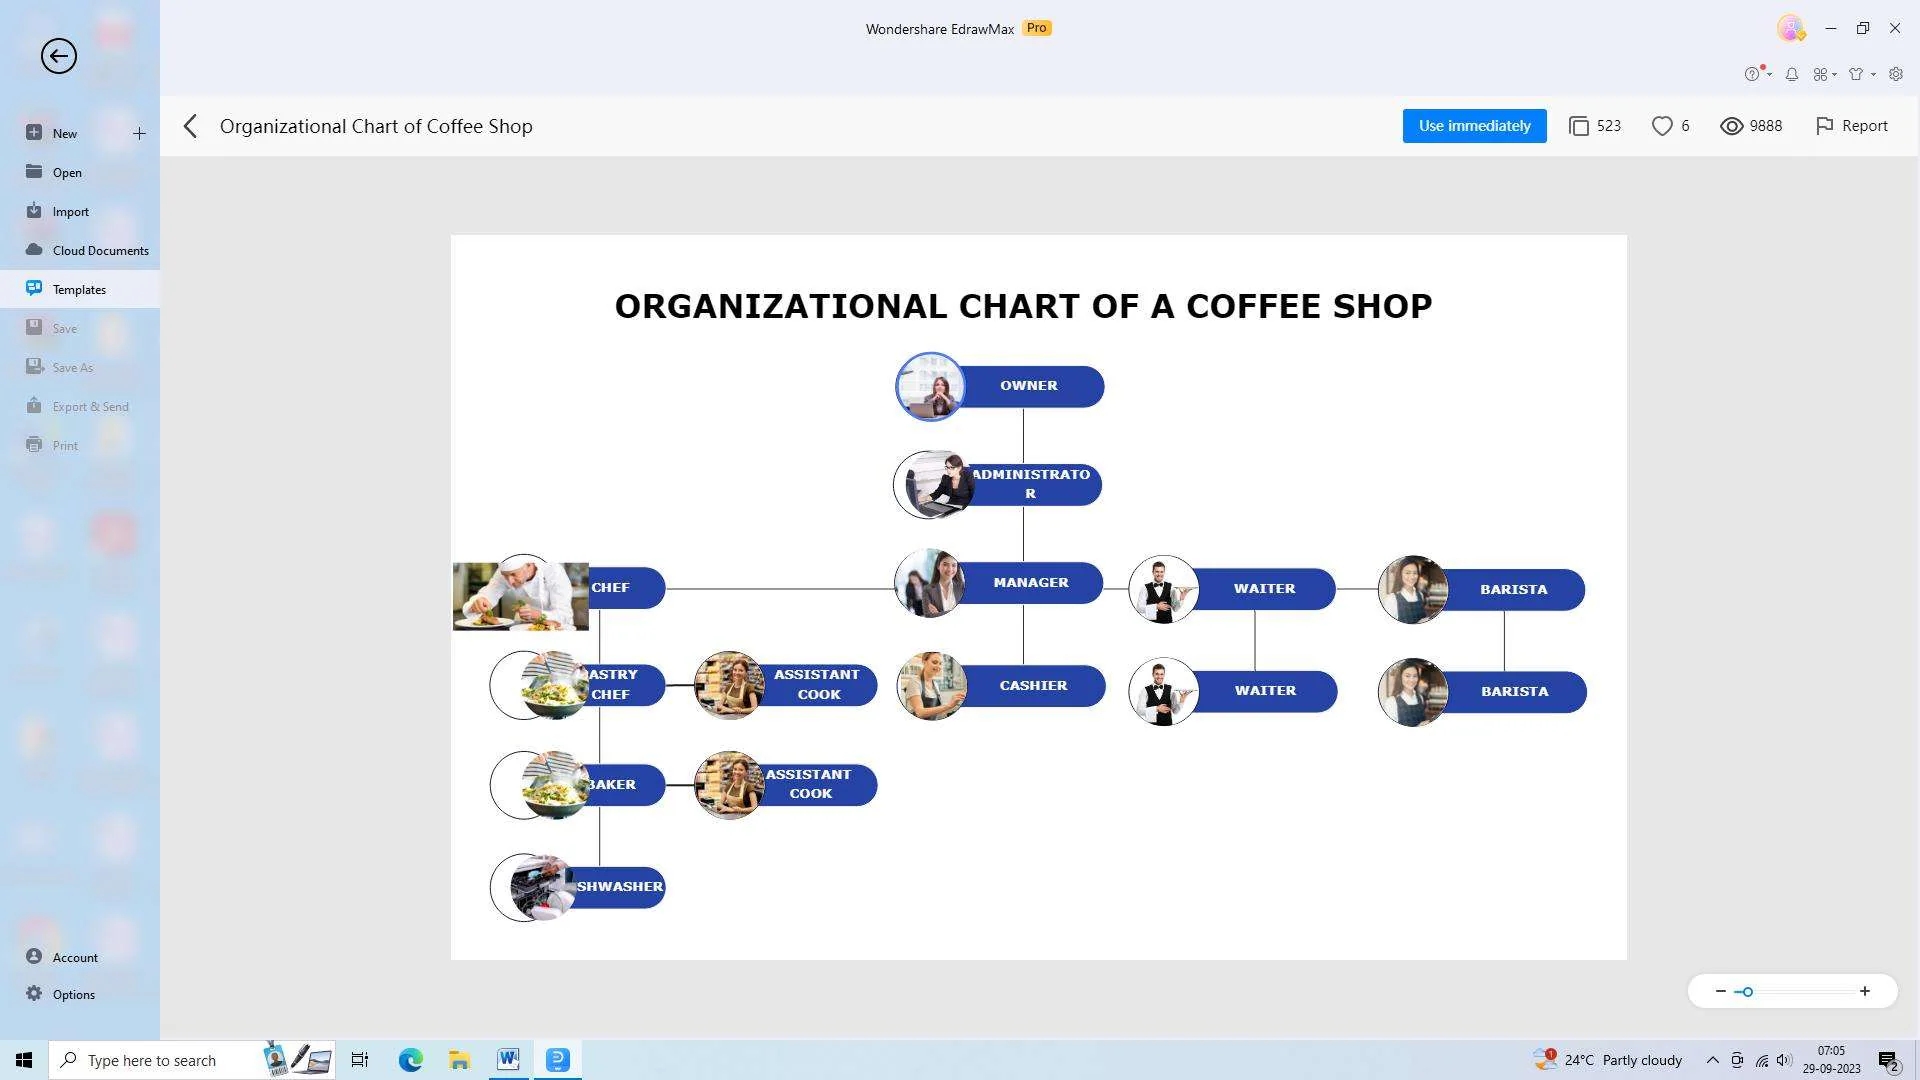1920x1080 pixels.
Task: Zoom in using the plus icon
Action: point(1865,991)
